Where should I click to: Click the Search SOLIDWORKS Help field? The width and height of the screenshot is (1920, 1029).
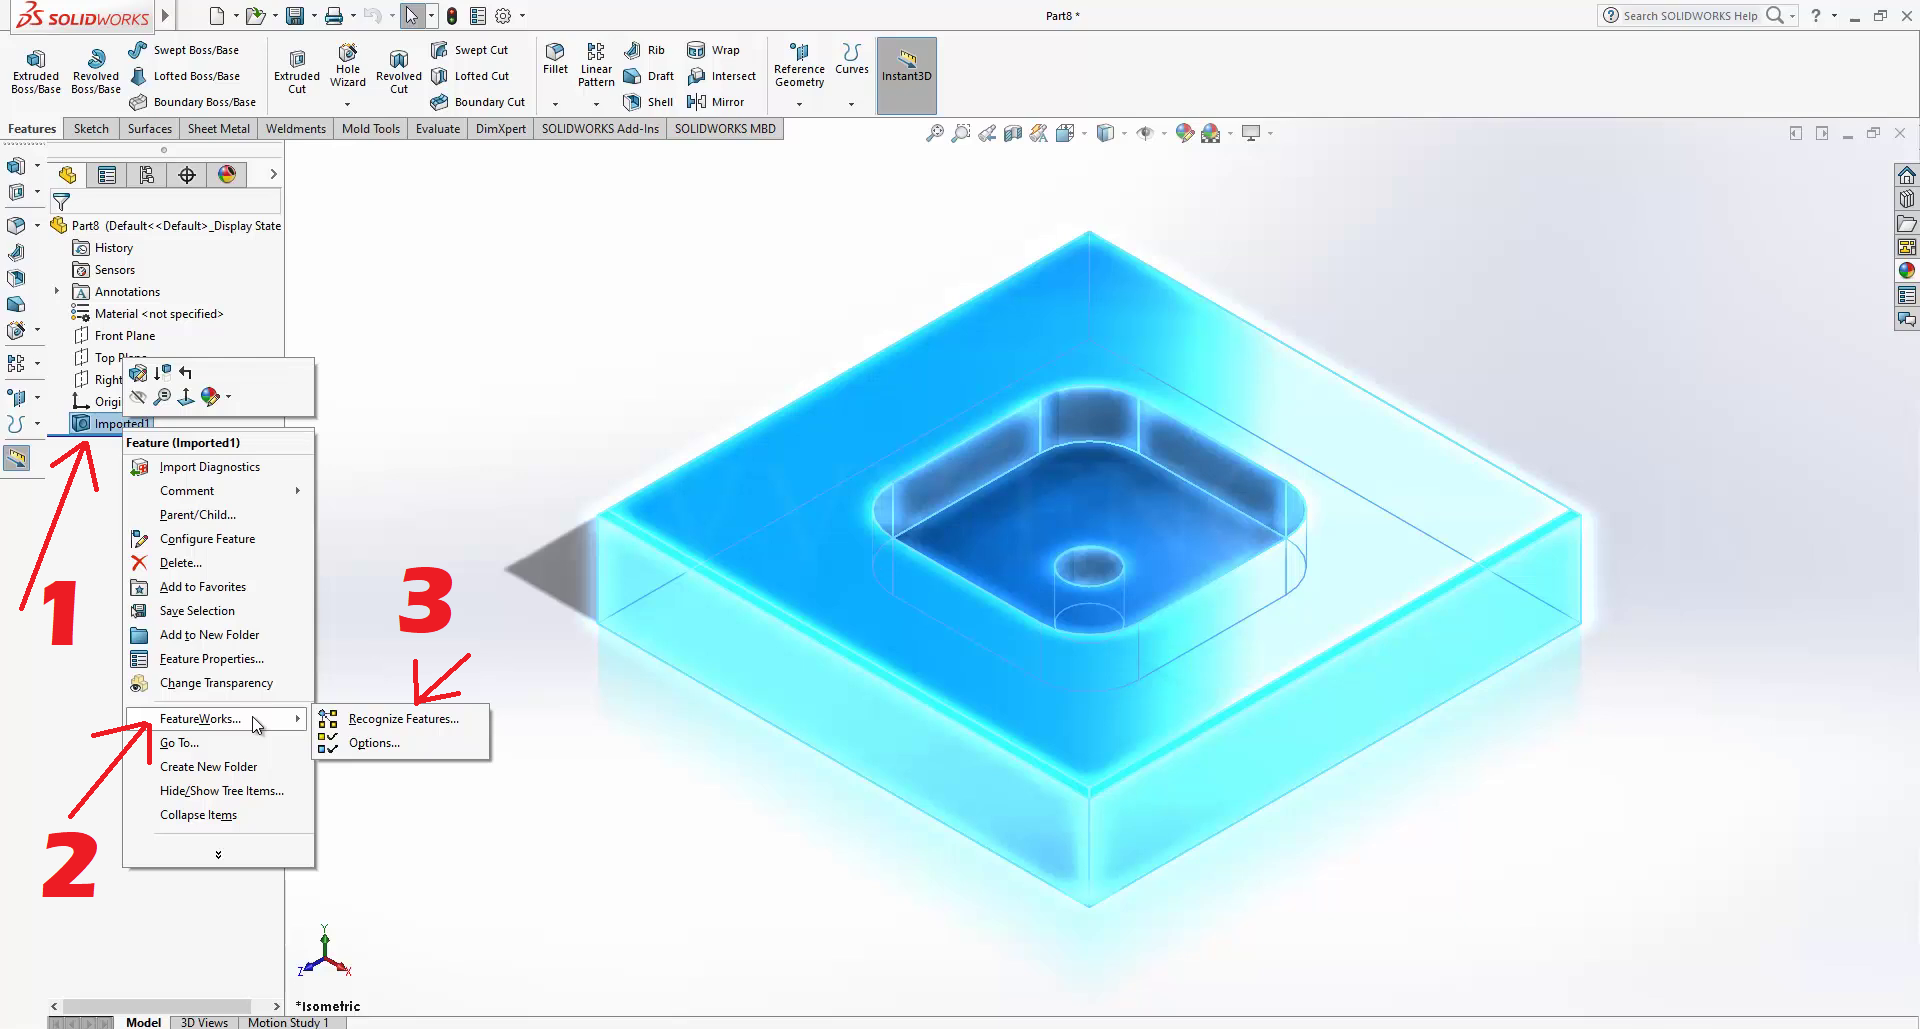tap(1689, 16)
